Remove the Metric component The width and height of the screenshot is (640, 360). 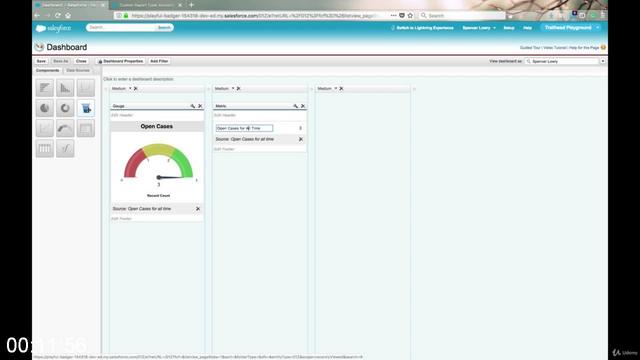tap(303, 106)
